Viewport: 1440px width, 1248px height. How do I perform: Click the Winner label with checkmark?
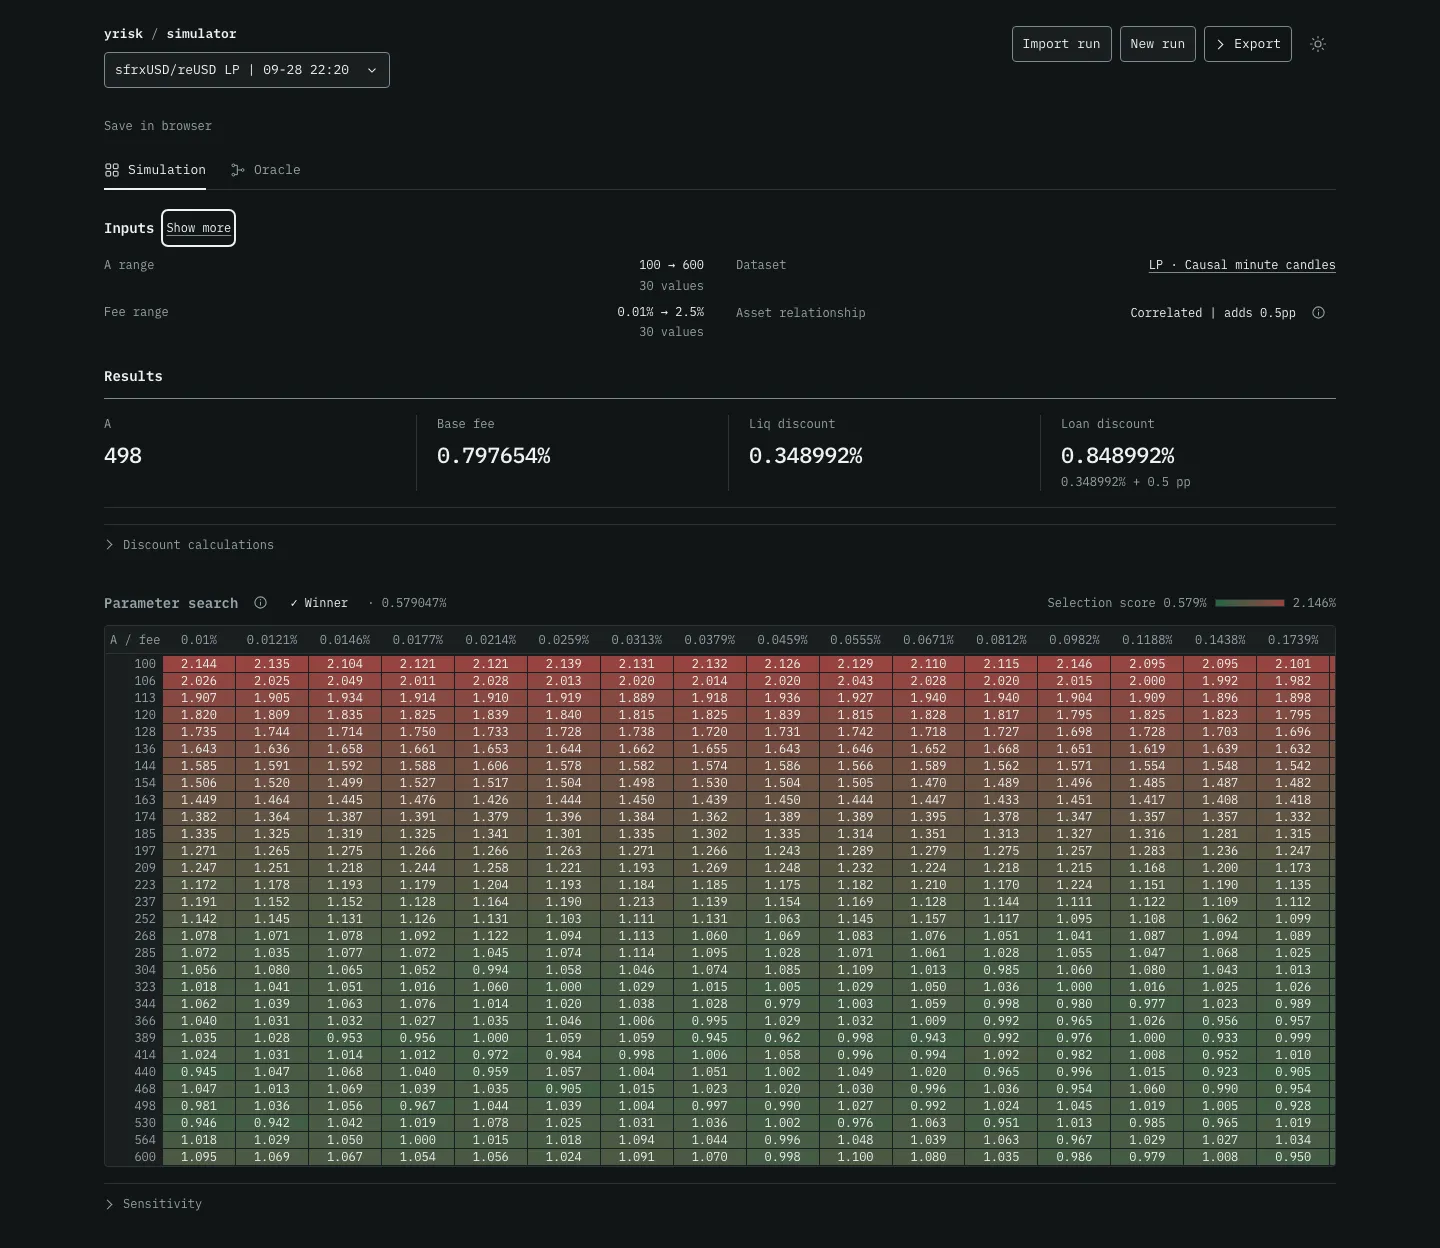[319, 603]
